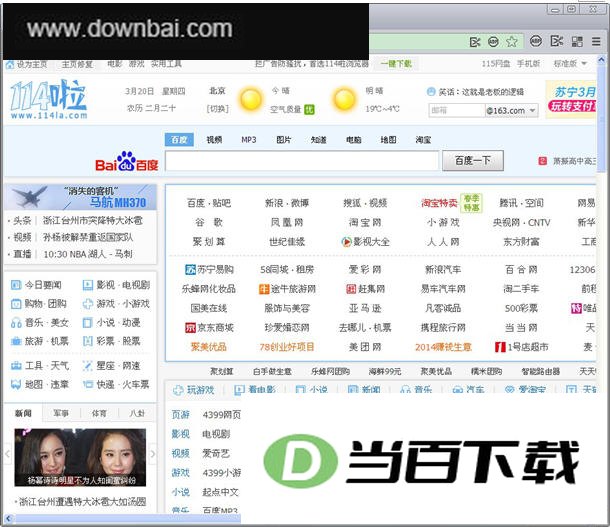The image size is (610, 527).
Task: Click 京东商城 link with red icon
Action: coord(209,328)
